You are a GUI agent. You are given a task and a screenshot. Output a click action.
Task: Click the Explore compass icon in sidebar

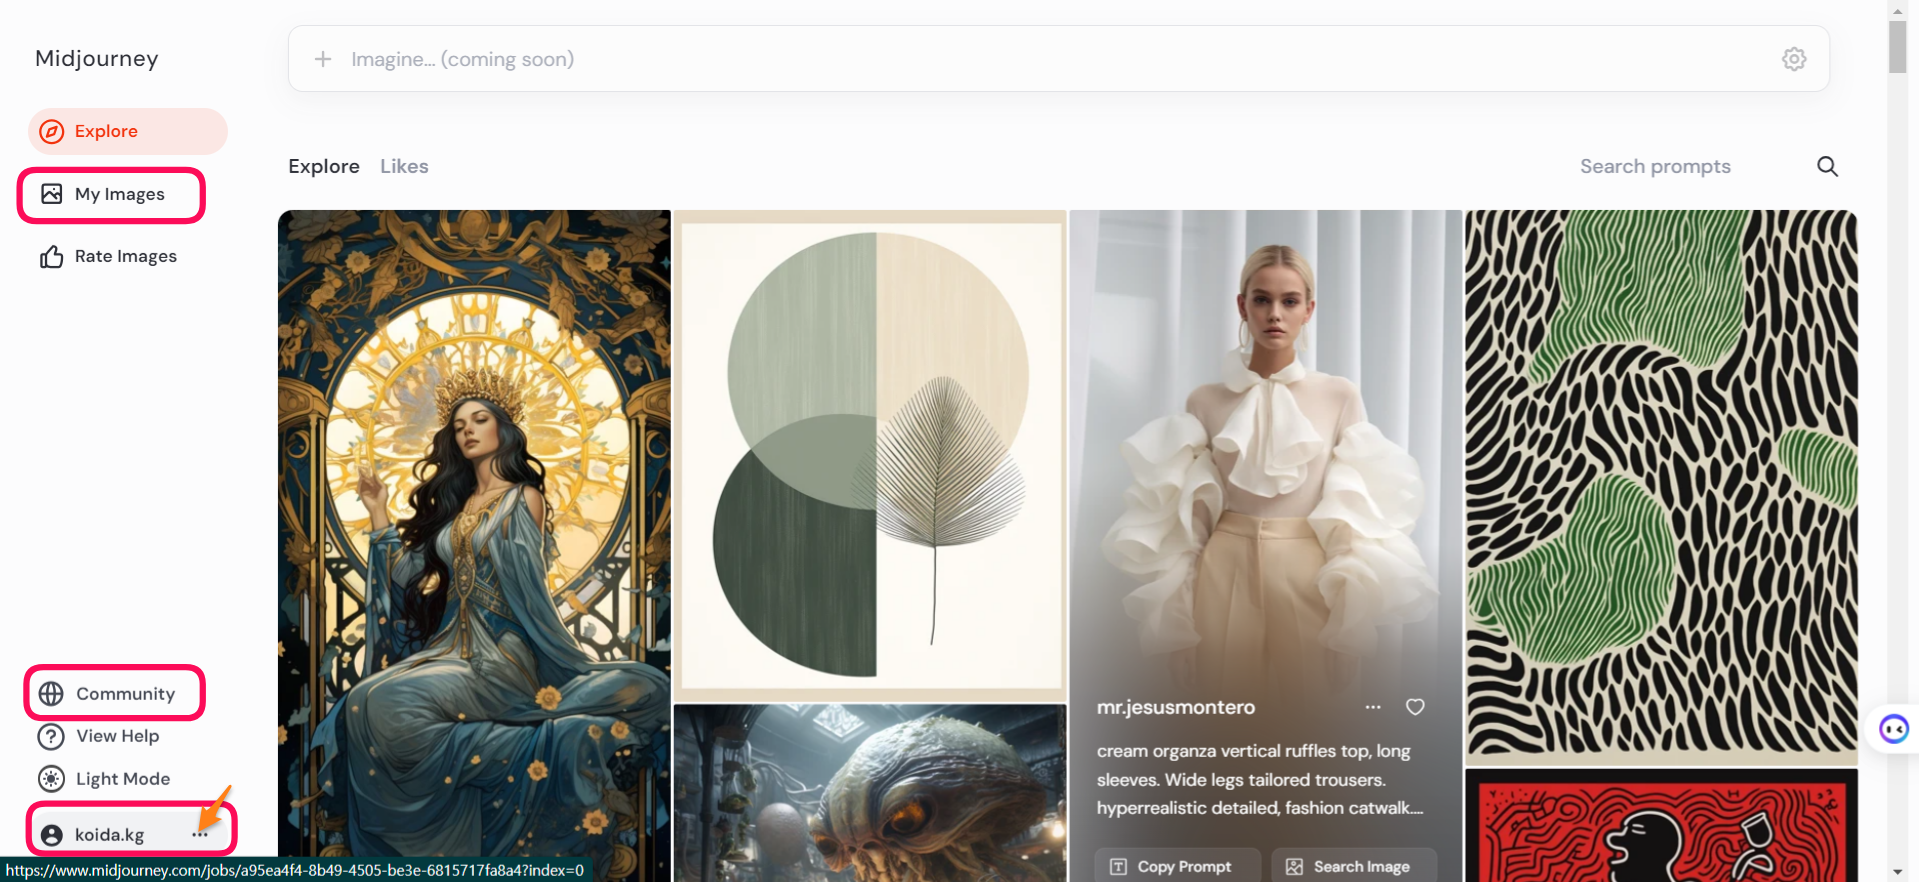point(52,131)
